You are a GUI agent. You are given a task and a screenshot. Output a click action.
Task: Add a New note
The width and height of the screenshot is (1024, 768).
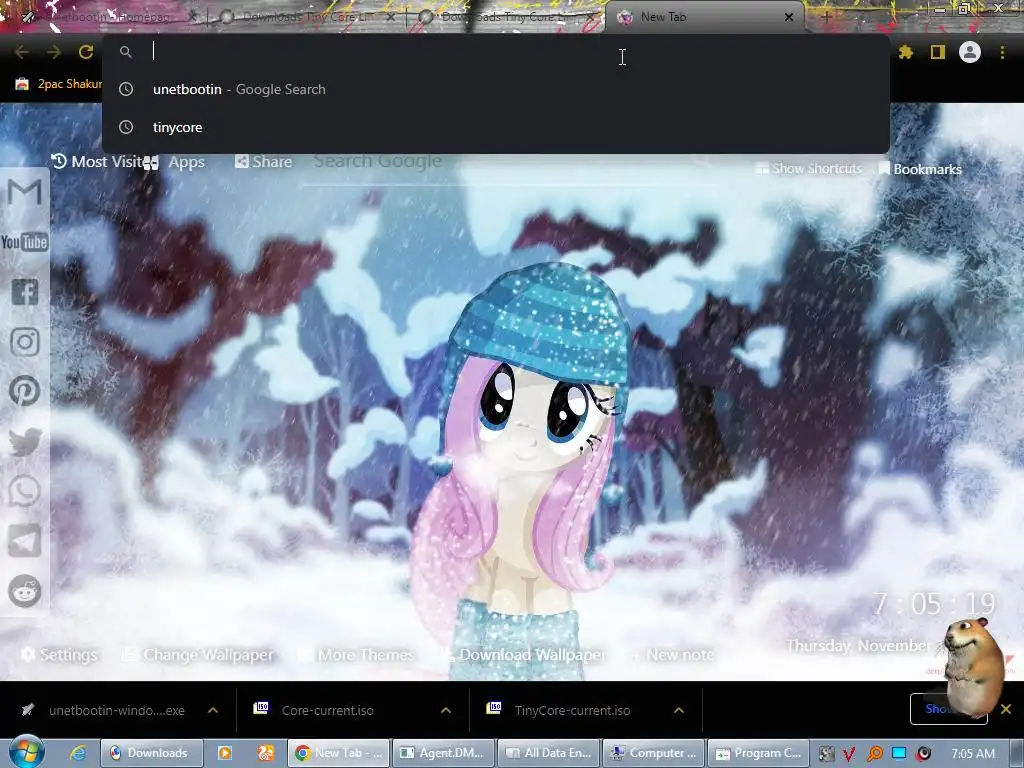[x=673, y=654]
